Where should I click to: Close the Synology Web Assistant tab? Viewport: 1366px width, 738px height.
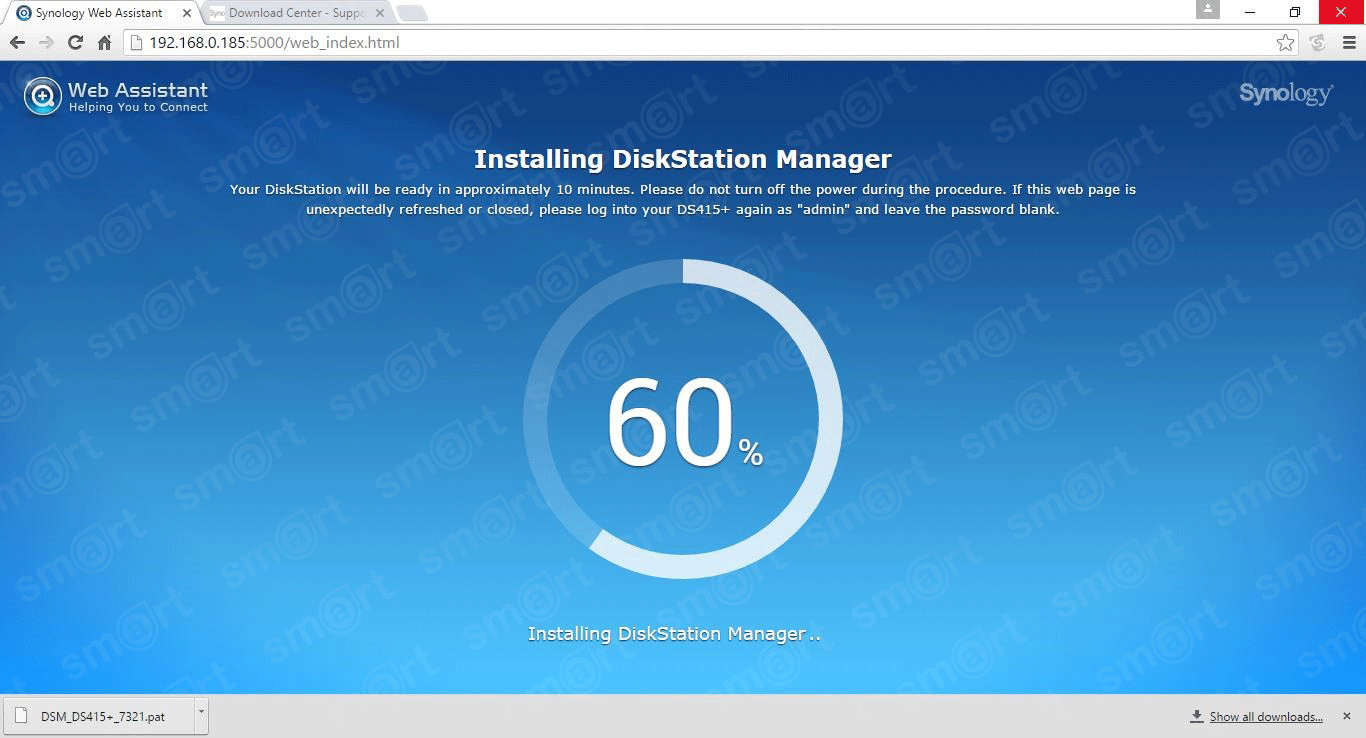pyautogui.click(x=187, y=13)
